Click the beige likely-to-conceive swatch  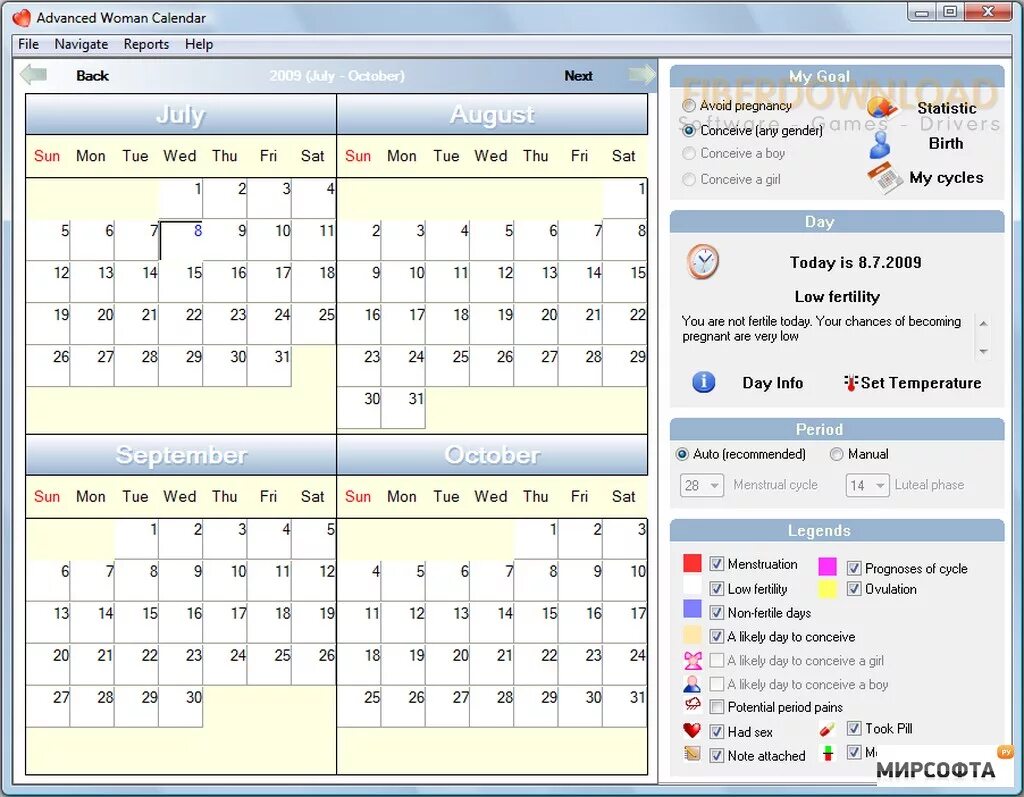click(x=692, y=634)
